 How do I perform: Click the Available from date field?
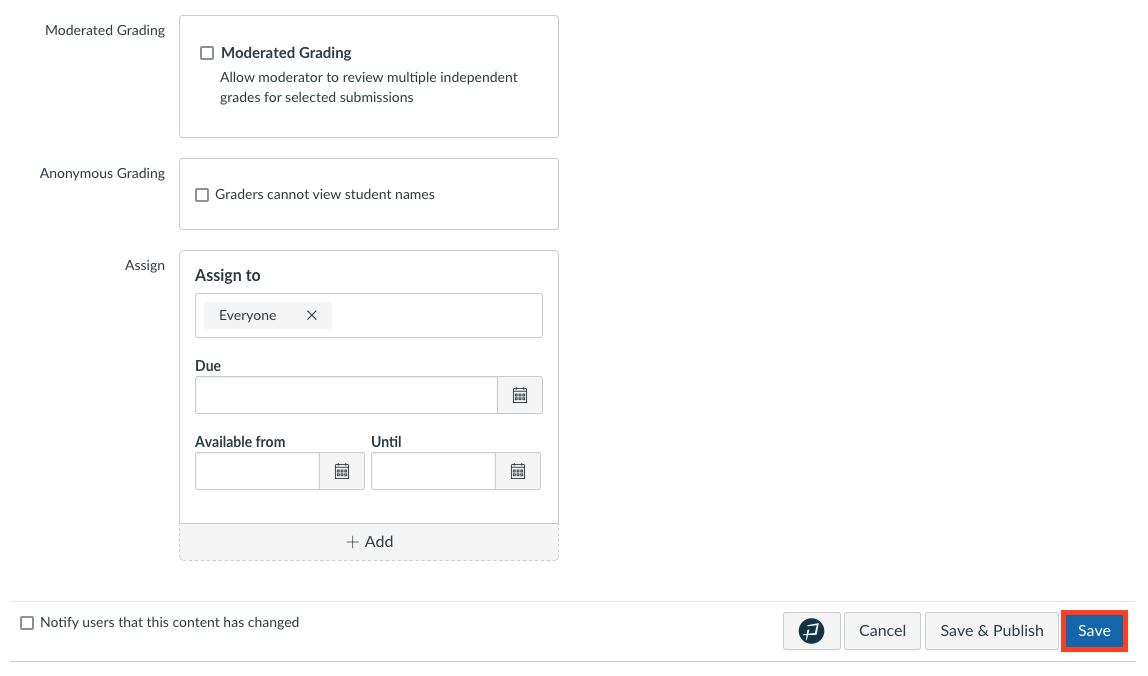257,471
